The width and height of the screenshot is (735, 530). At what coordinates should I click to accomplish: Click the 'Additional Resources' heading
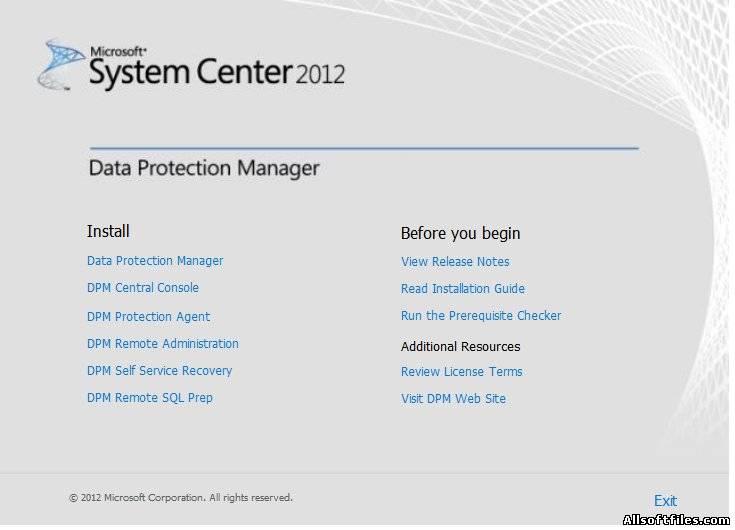pos(460,347)
